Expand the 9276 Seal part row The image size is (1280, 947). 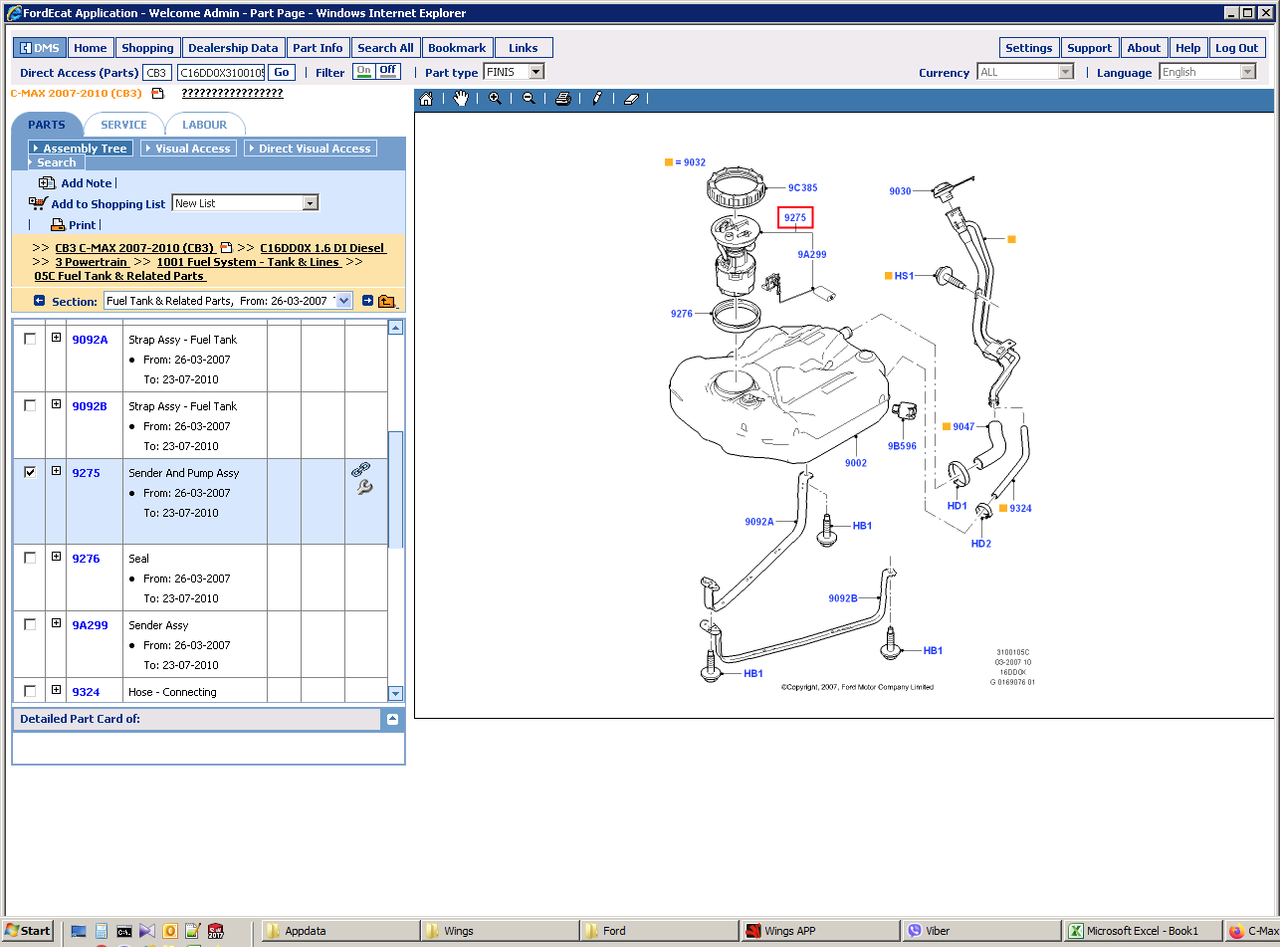tap(56, 556)
